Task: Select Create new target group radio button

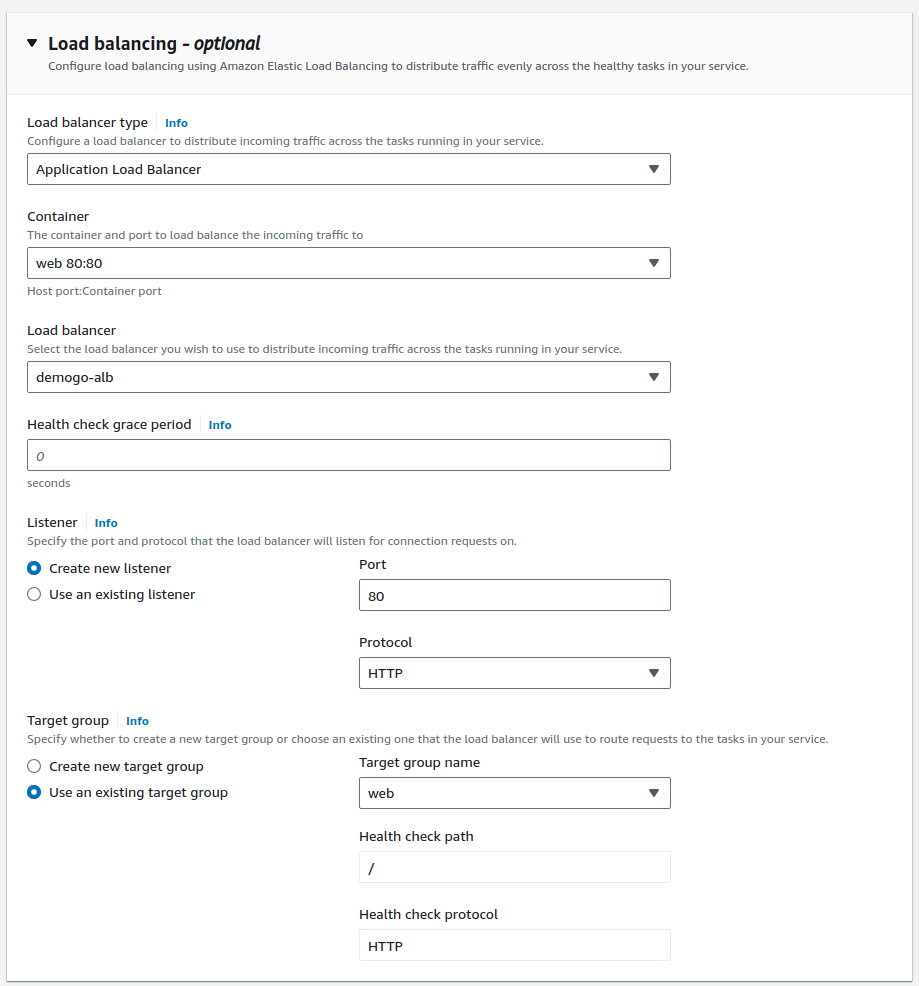Action: 34,766
